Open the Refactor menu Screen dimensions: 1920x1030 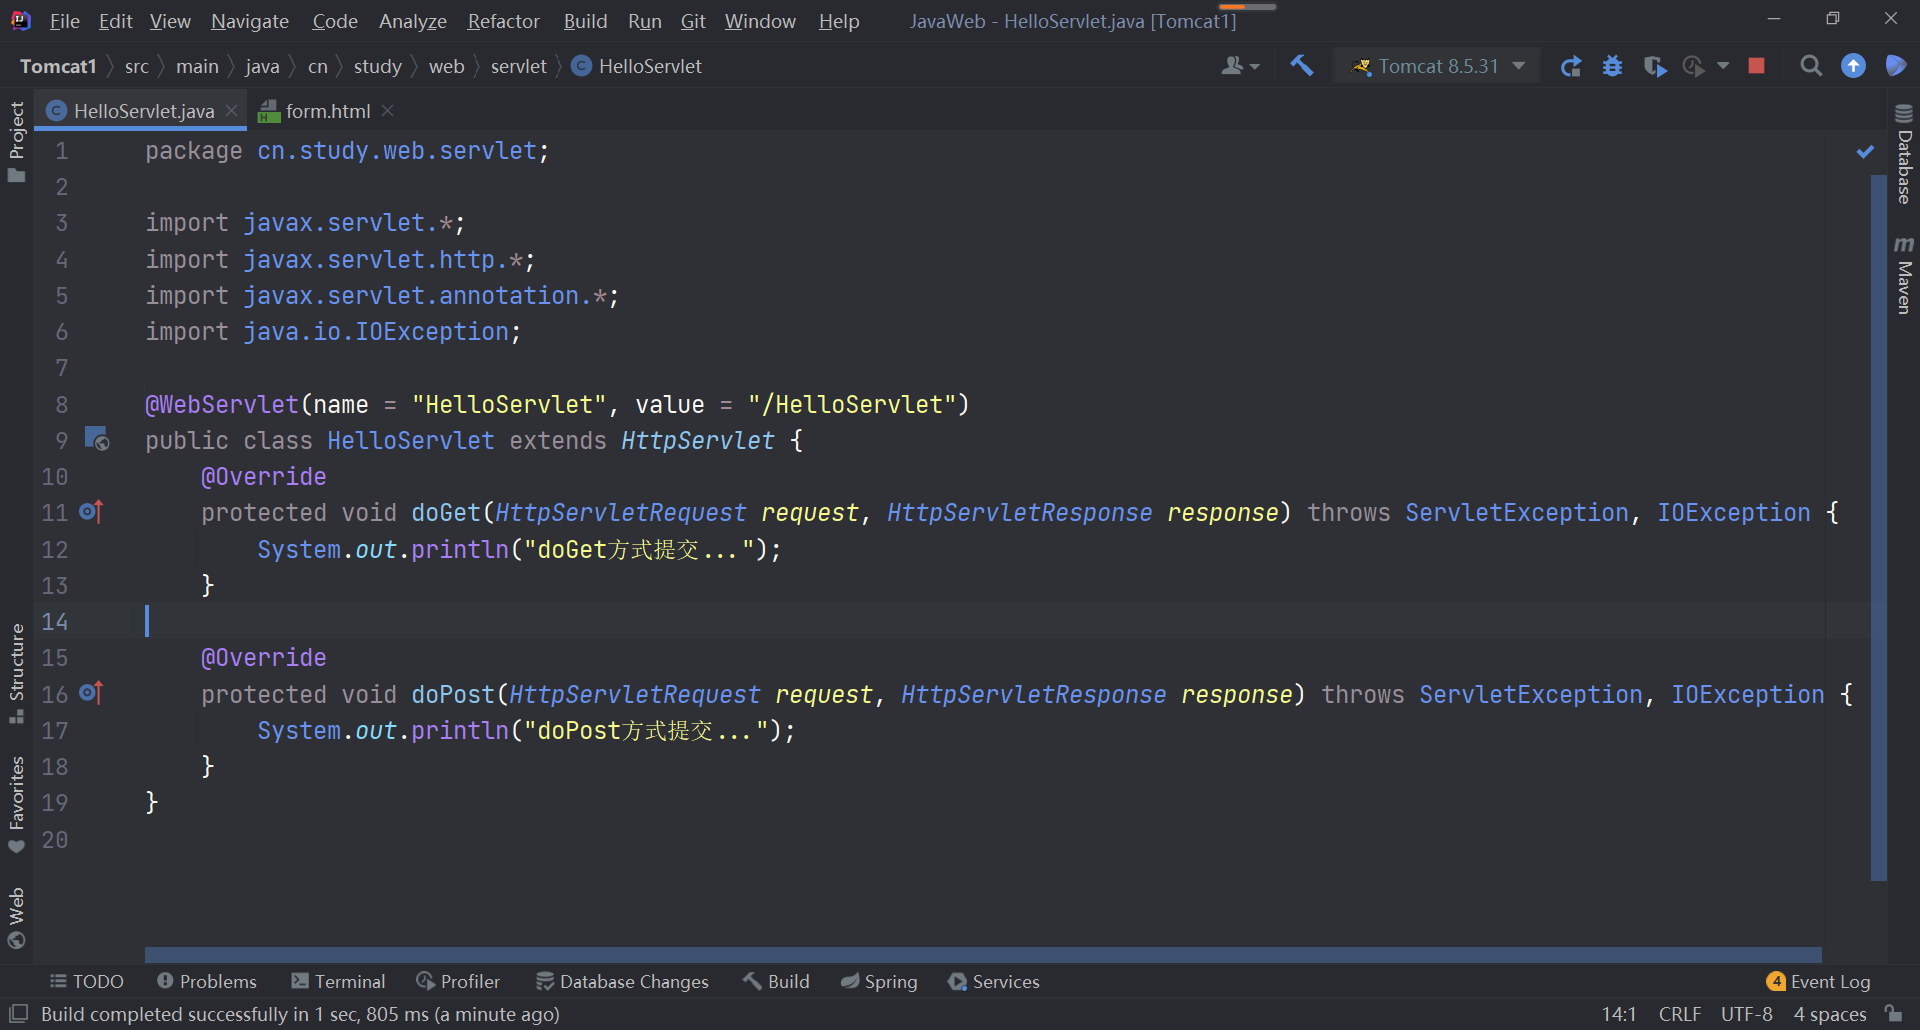pos(503,21)
